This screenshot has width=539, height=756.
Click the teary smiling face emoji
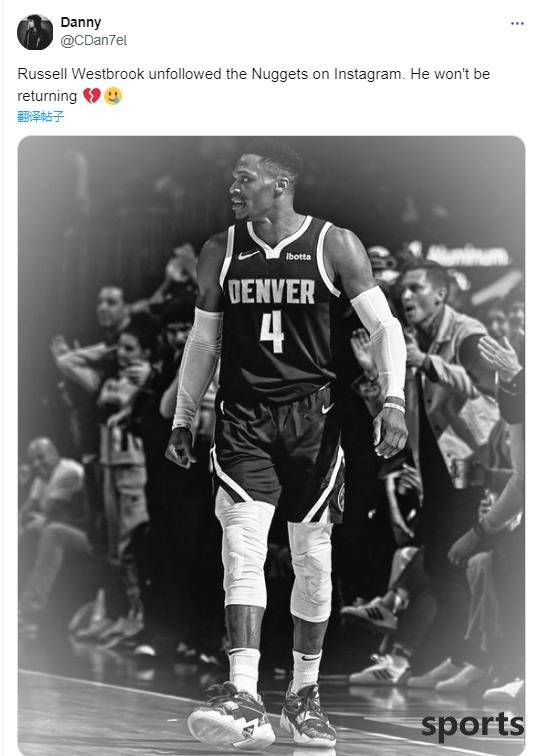(113, 96)
